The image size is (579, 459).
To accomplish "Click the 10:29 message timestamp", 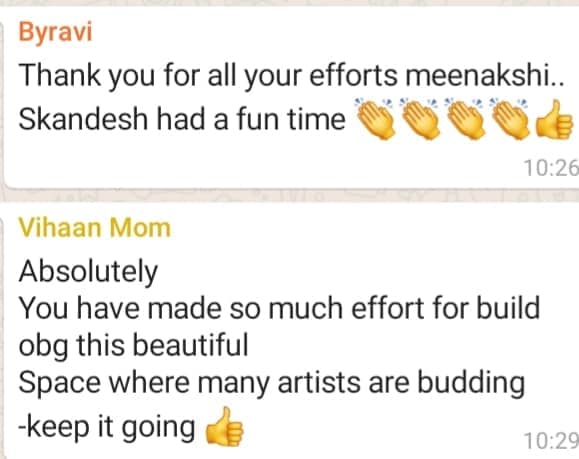I will tap(551, 441).
